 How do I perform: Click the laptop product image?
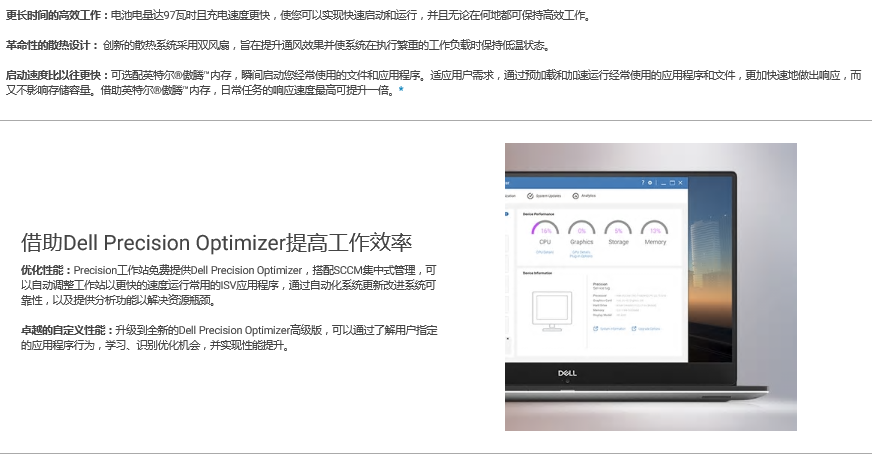tap(650, 286)
